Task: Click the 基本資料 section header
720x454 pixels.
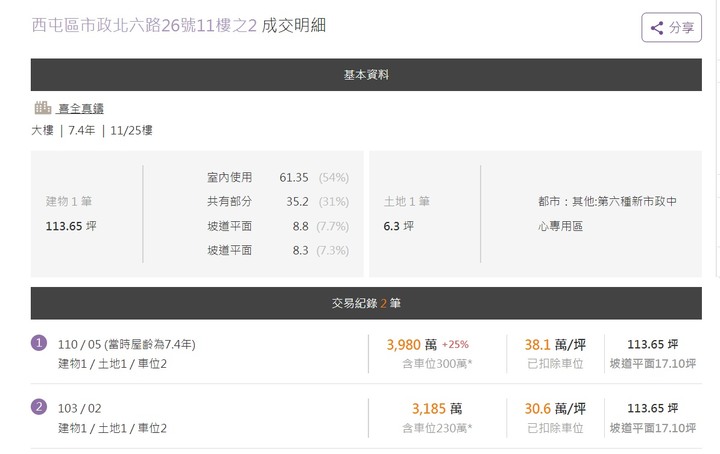Action: coord(366,75)
